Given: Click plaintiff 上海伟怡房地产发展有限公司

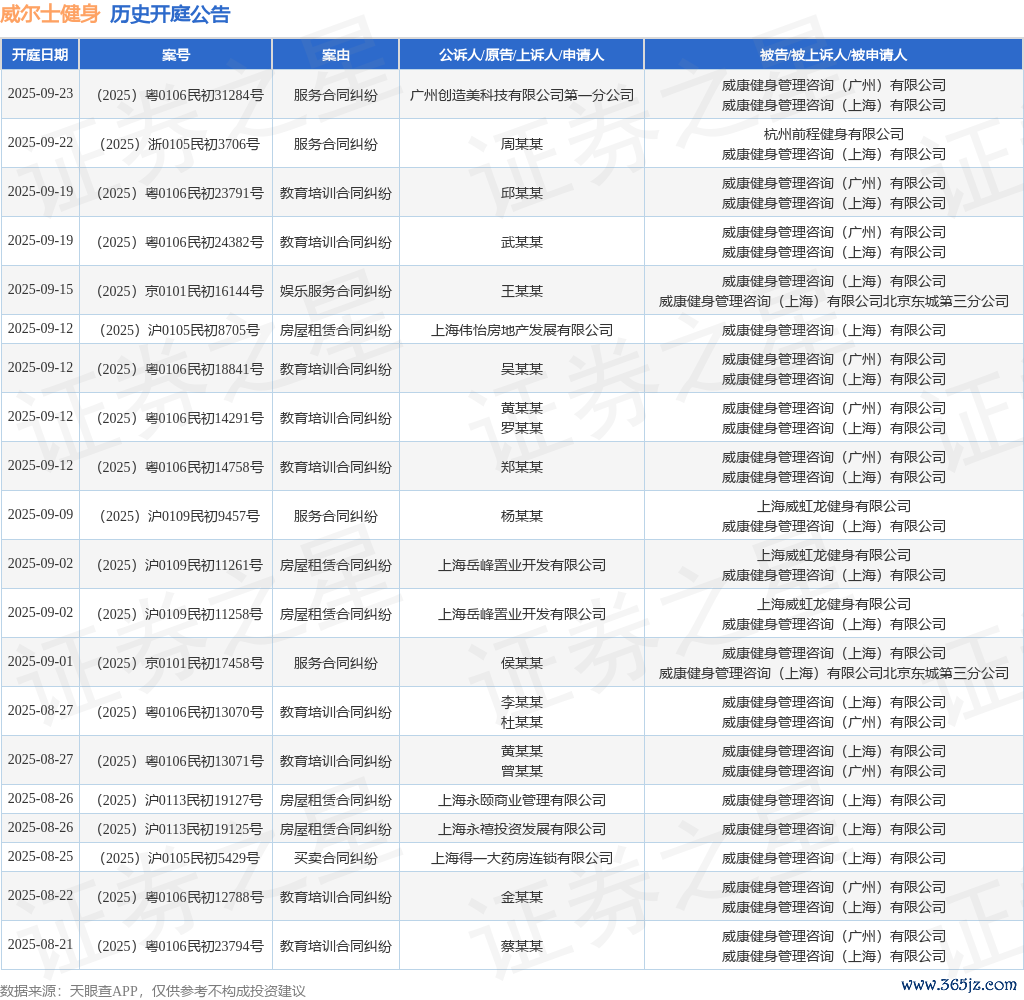Looking at the screenshot, I should (x=521, y=330).
